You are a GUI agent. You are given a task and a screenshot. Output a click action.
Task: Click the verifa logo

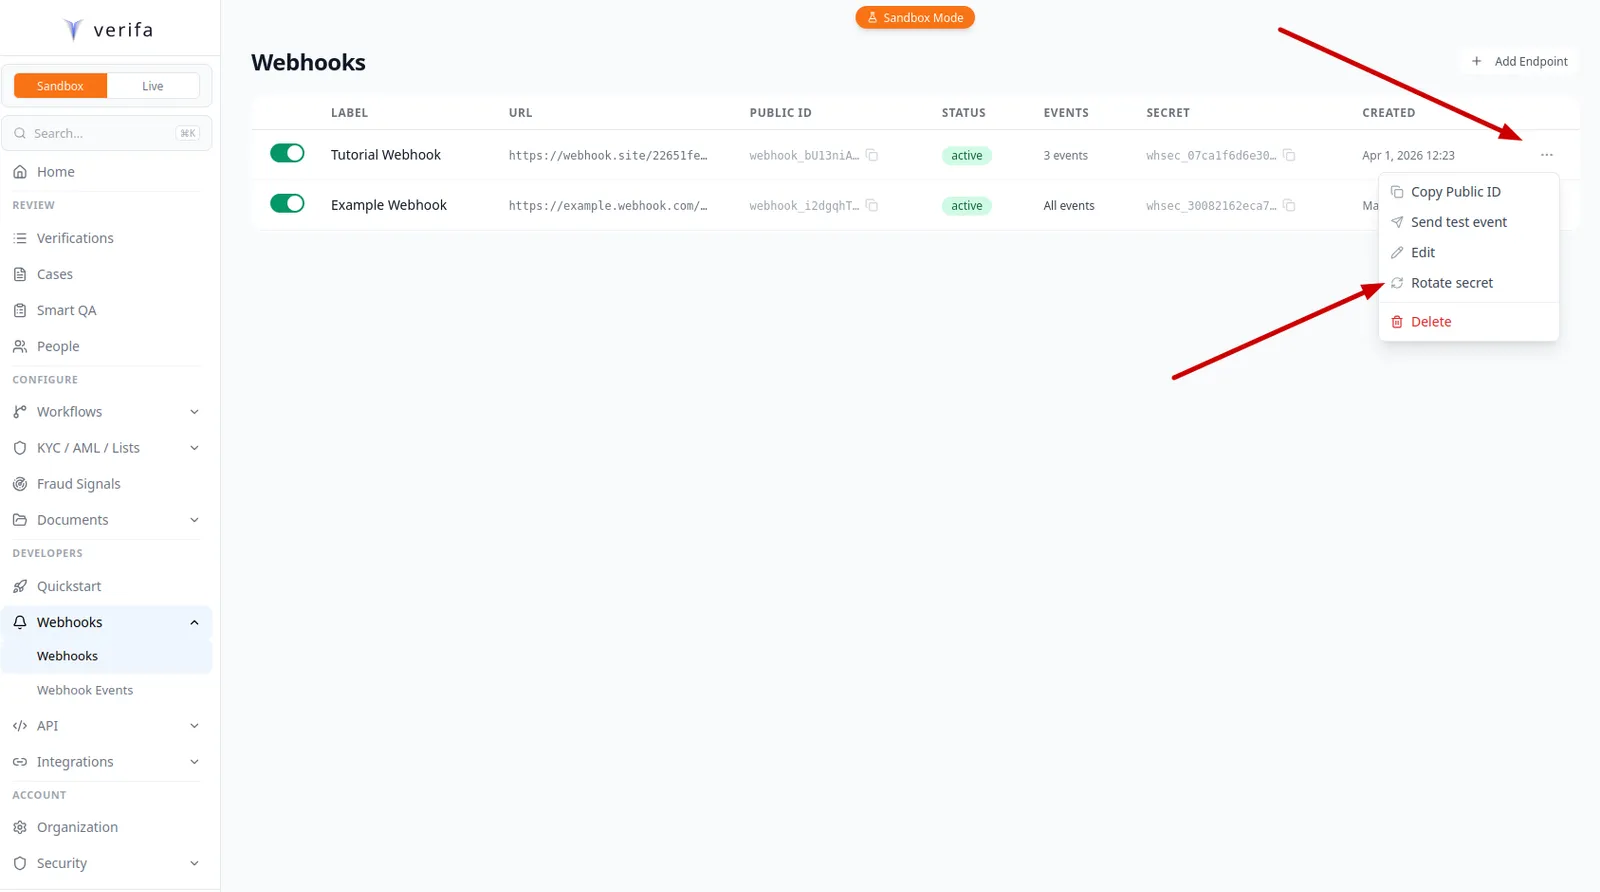108,29
